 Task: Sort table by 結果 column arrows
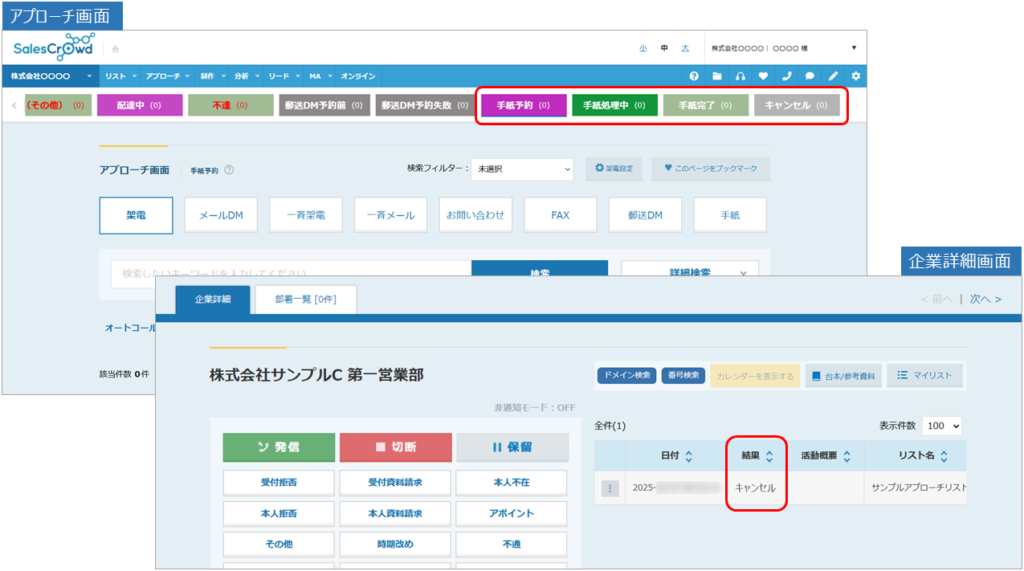pos(769,456)
